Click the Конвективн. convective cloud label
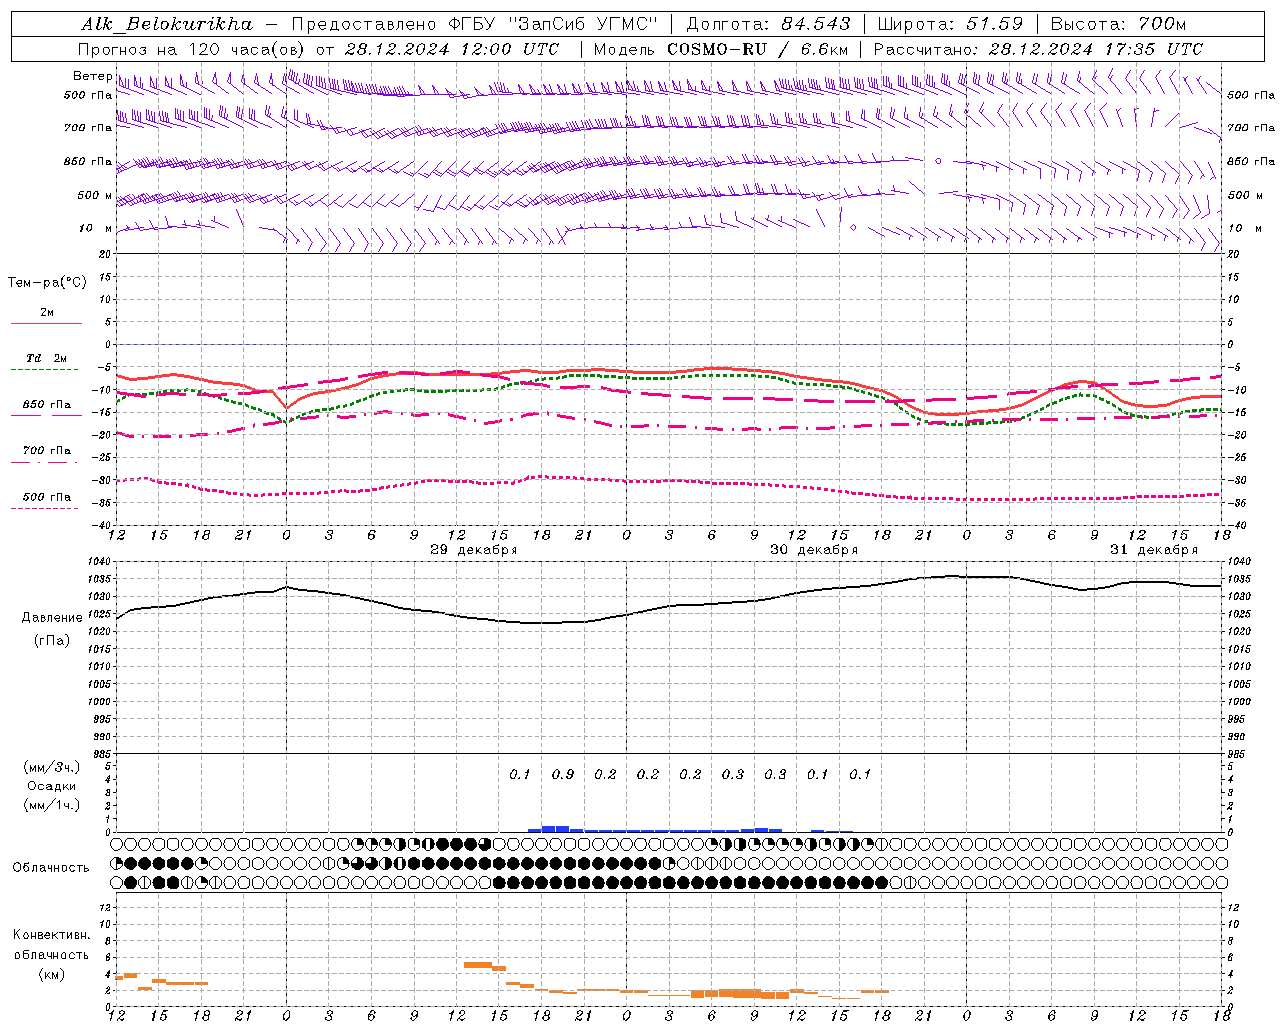 click(x=52, y=935)
